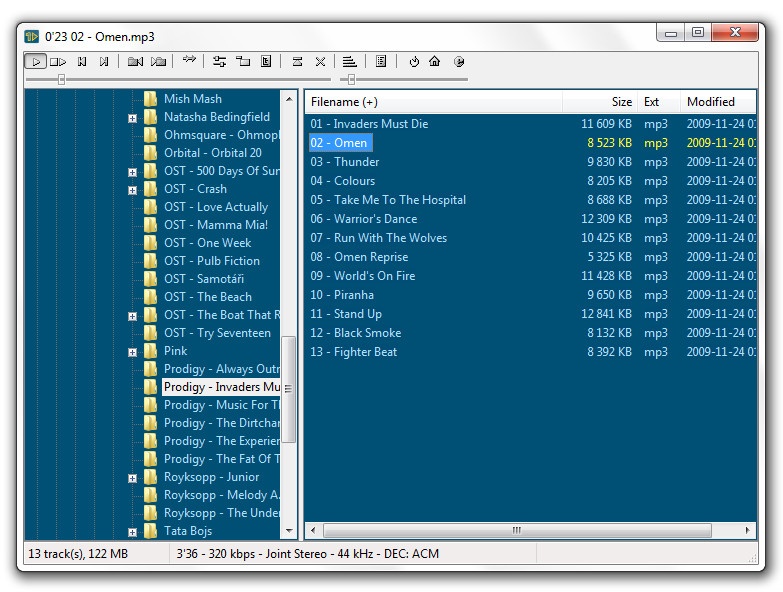Click the 12 841 KB size cell
The image size is (783, 592).
606,314
